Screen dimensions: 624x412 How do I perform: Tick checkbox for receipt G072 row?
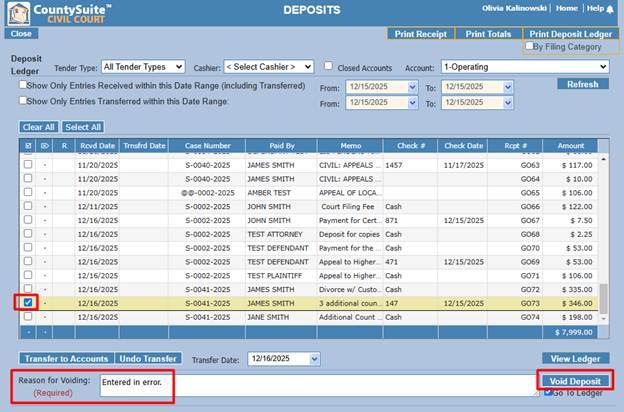[28, 288]
